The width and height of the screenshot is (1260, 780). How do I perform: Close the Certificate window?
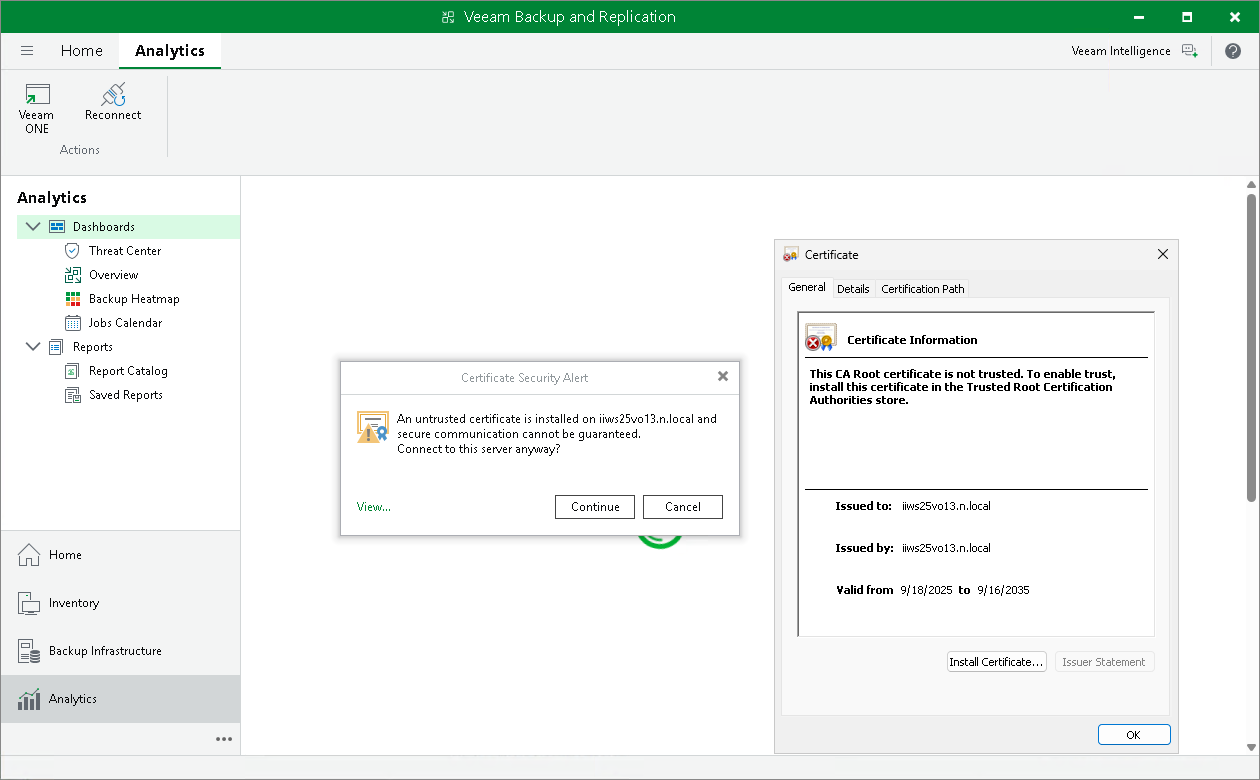coord(1163,255)
